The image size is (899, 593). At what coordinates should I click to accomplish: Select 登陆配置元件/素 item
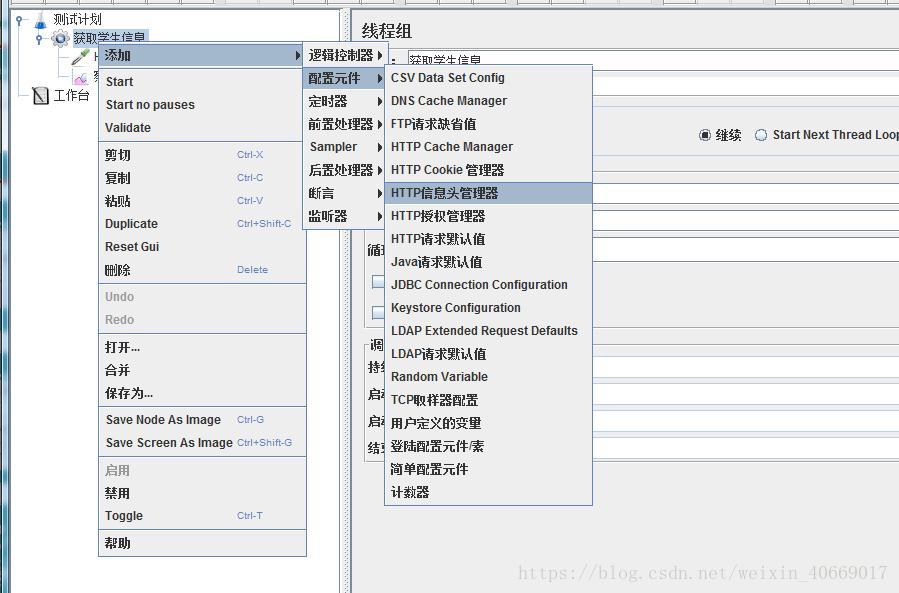488,446
